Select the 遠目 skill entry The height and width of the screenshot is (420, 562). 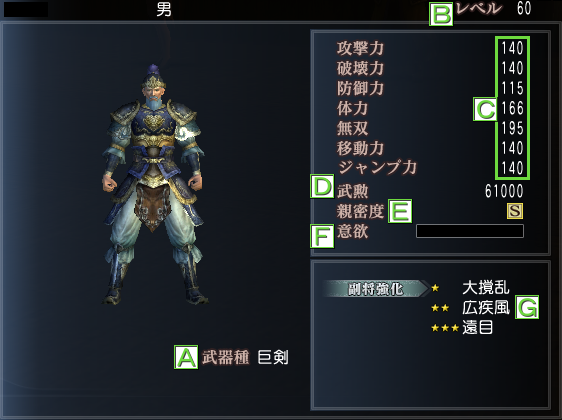(477, 328)
